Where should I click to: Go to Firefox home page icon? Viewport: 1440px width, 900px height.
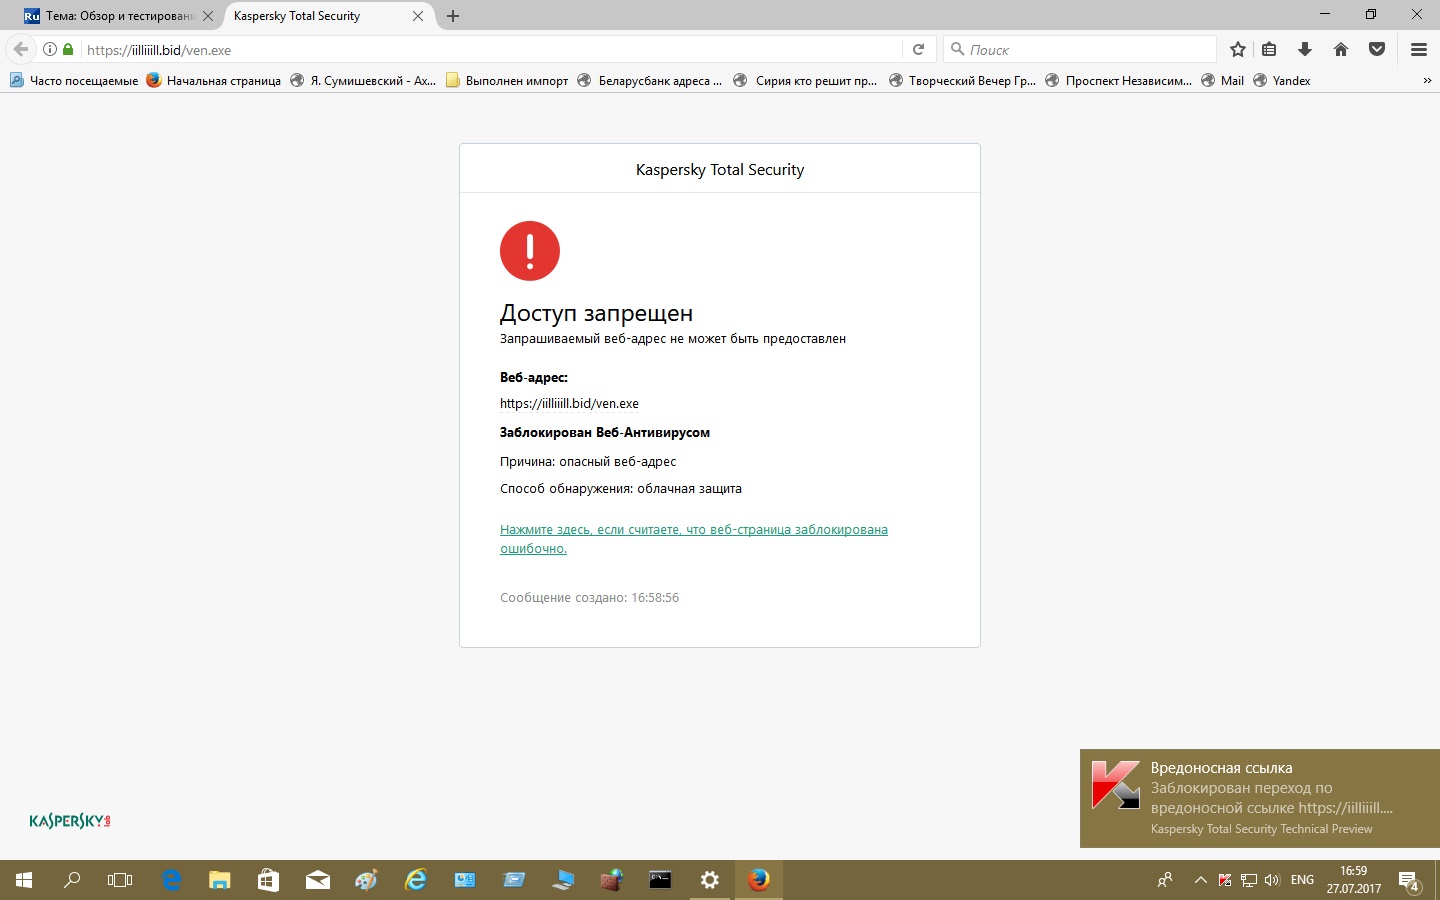[x=1341, y=49]
